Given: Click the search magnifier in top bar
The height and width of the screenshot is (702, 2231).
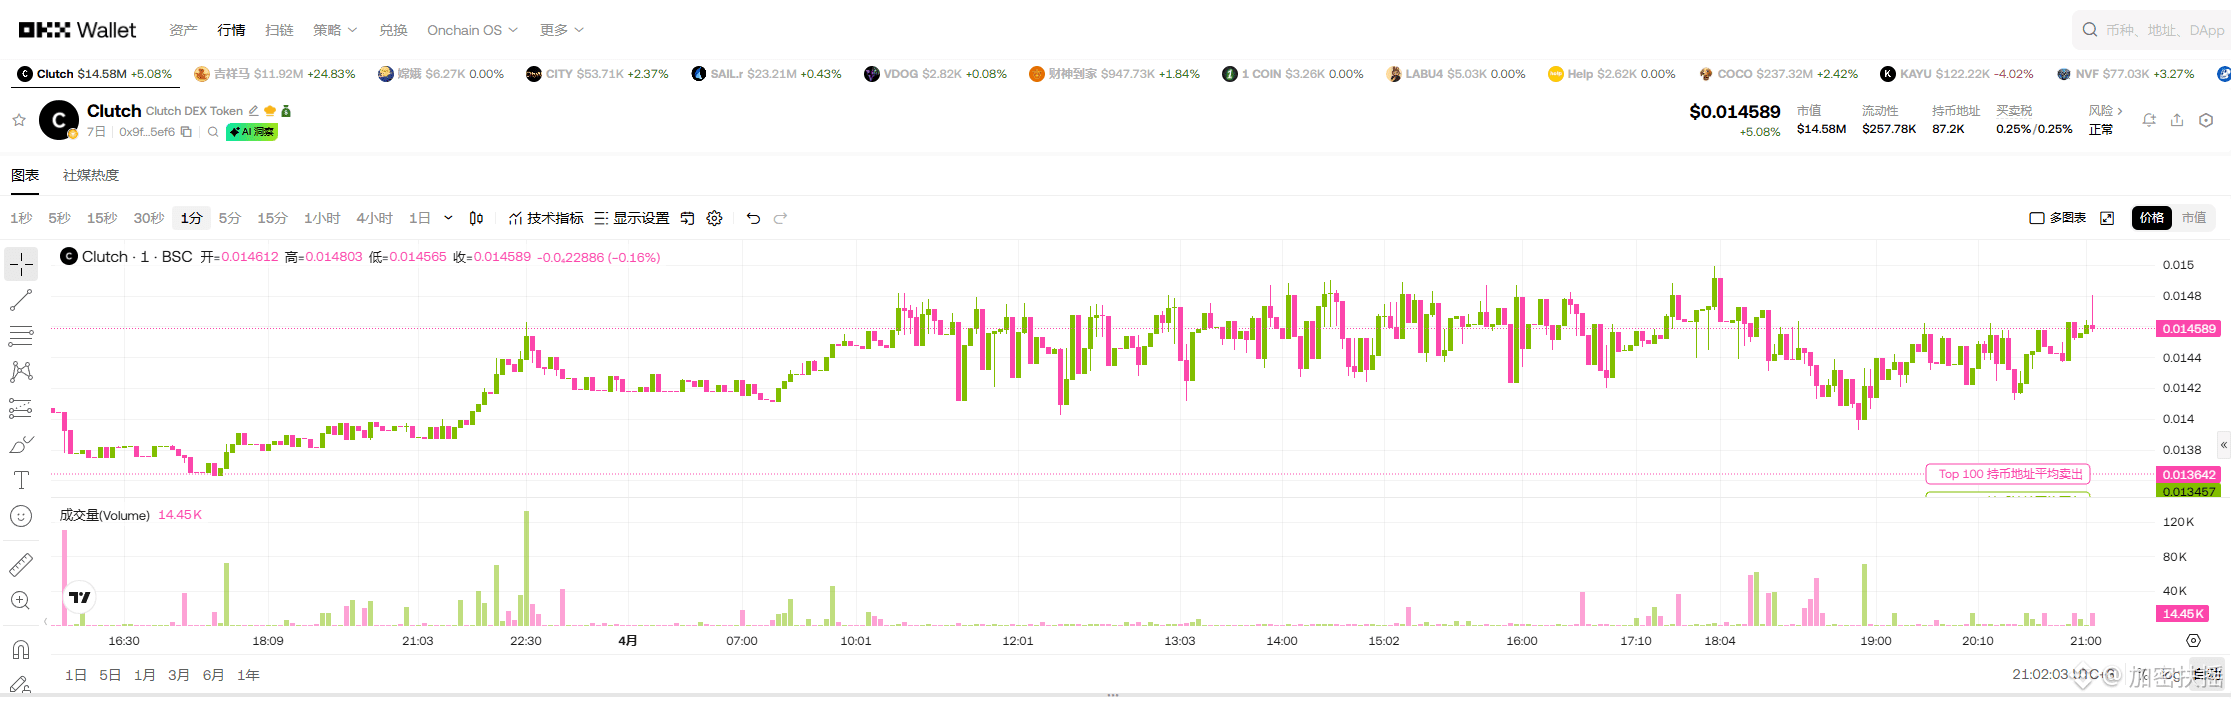Looking at the screenshot, I should click(x=2090, y=30).
